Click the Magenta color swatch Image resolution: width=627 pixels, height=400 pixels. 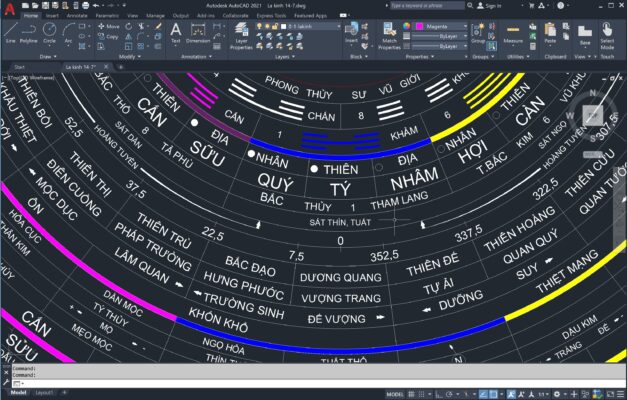[421, 25]
